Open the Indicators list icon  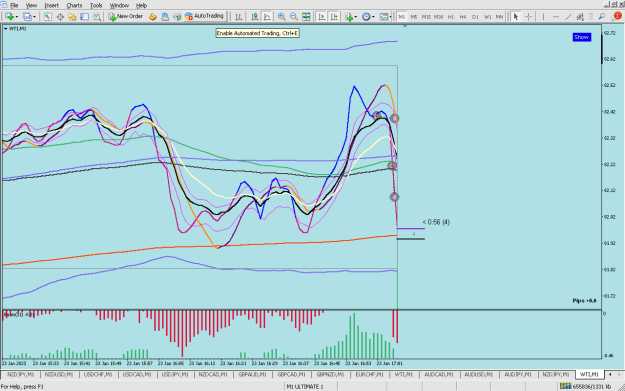click(x=349, y=16)
